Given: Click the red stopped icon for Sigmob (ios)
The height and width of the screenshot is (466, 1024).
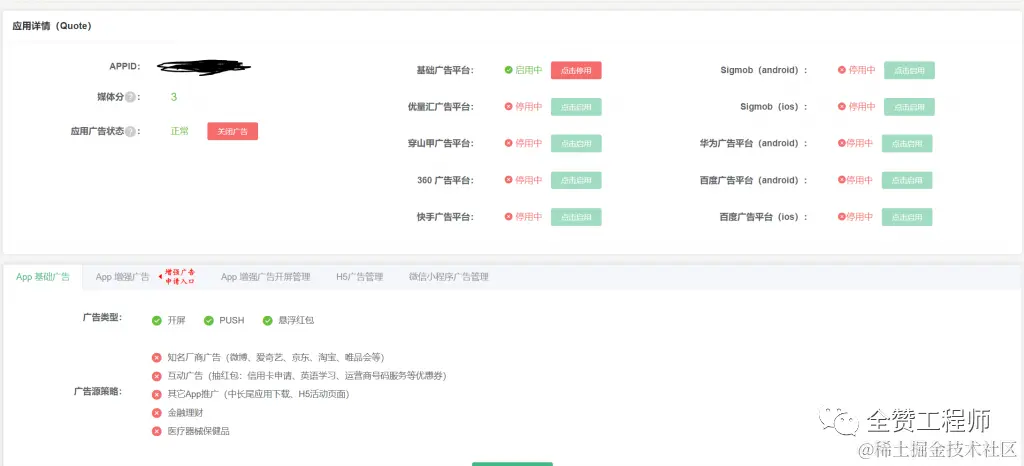Looking at the screenshot, I should 842,106.
